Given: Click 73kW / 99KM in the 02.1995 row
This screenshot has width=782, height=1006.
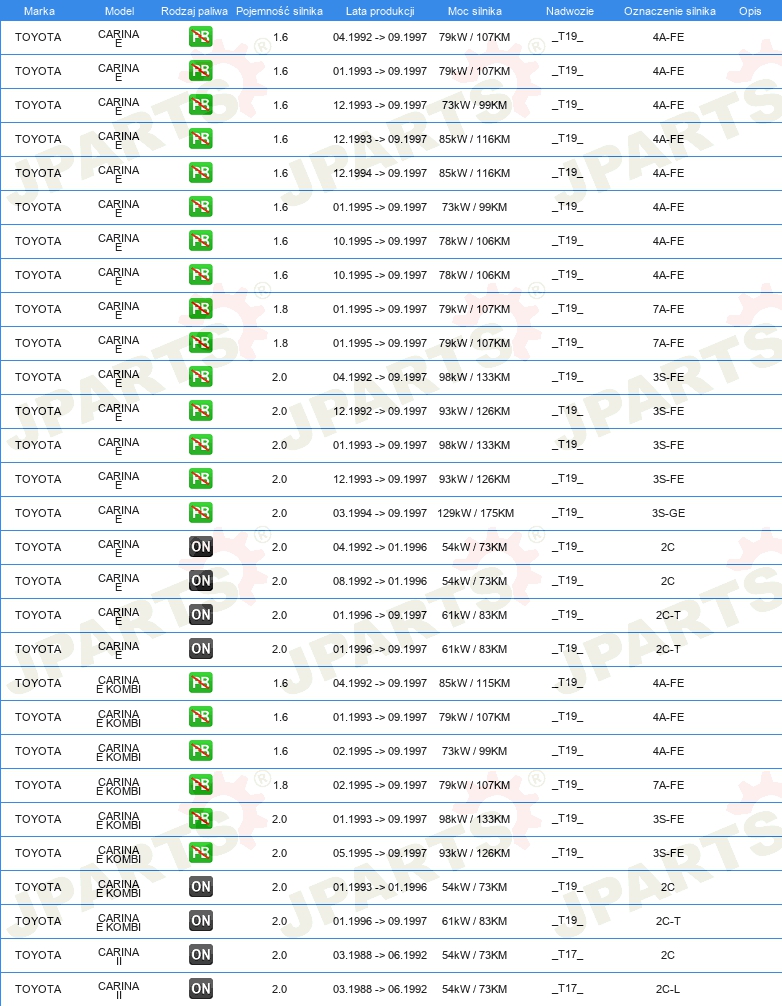Looking at the screenshot, I should [475, 751].
